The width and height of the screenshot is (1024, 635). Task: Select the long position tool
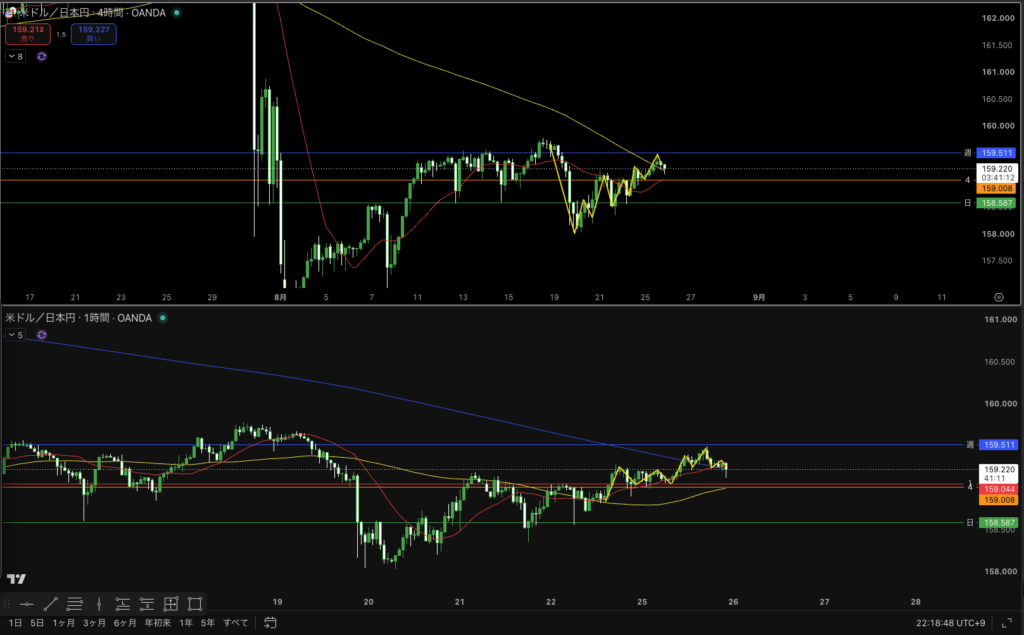123,604
